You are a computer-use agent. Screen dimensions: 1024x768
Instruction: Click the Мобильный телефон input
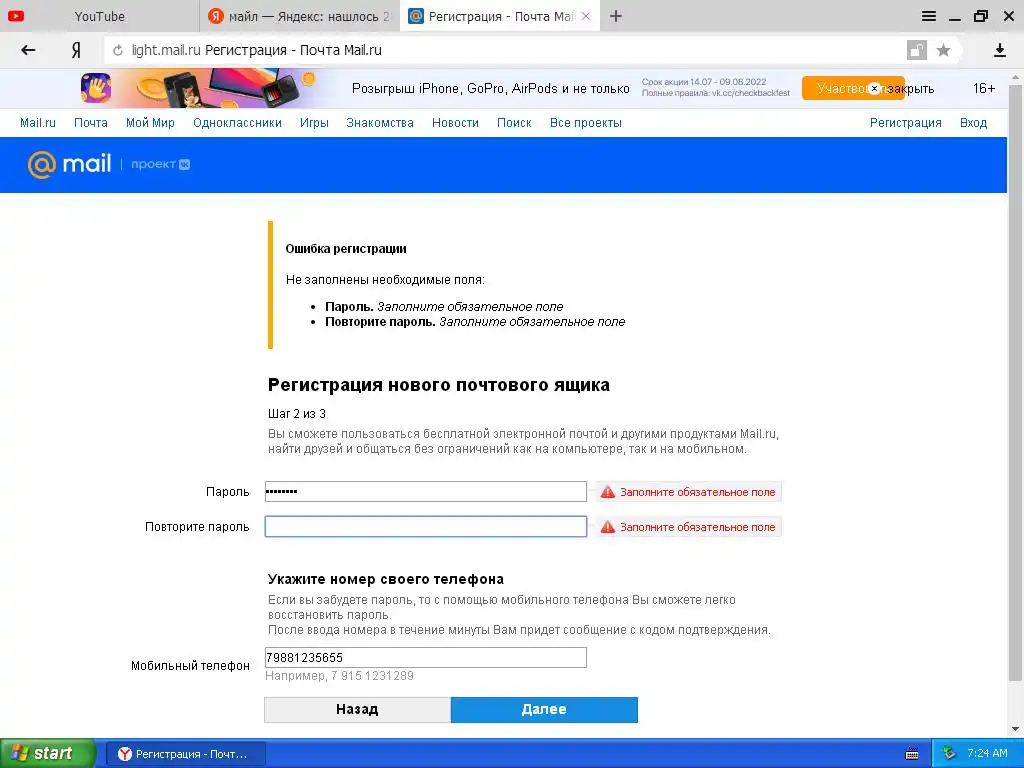[x=426, y=658]
